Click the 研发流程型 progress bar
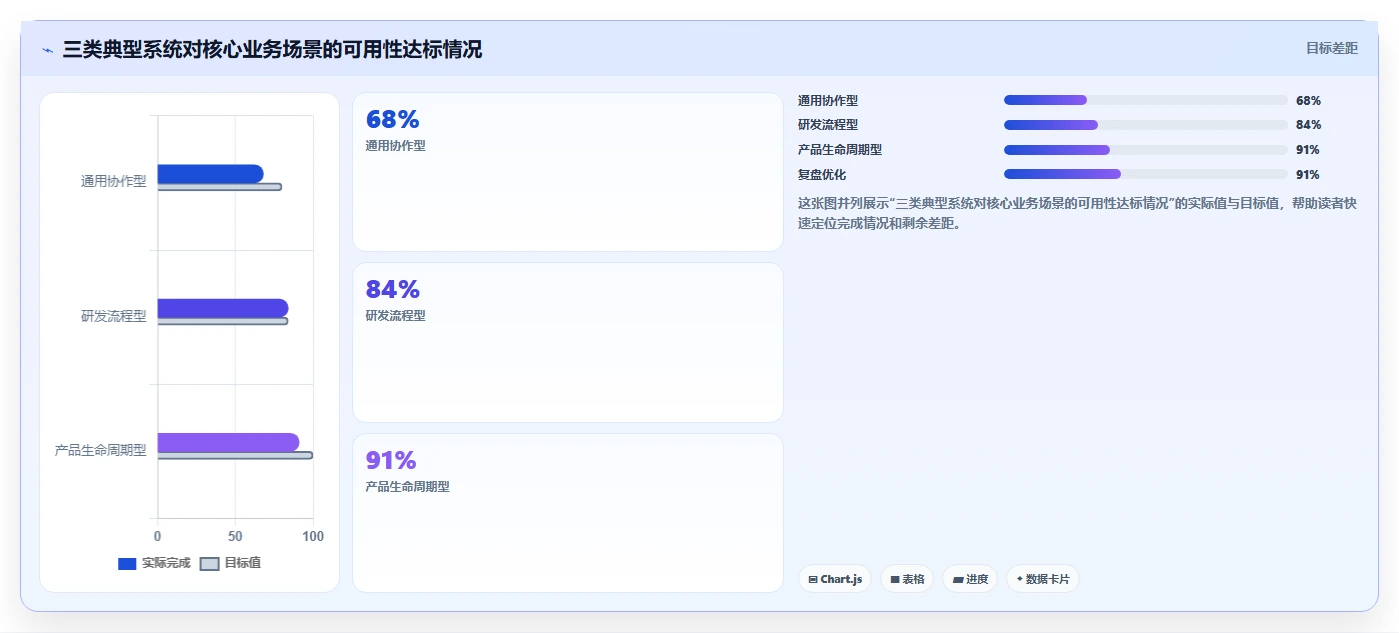The width and height of the screenshot is (1399, 633). (x=1146, y=125)
